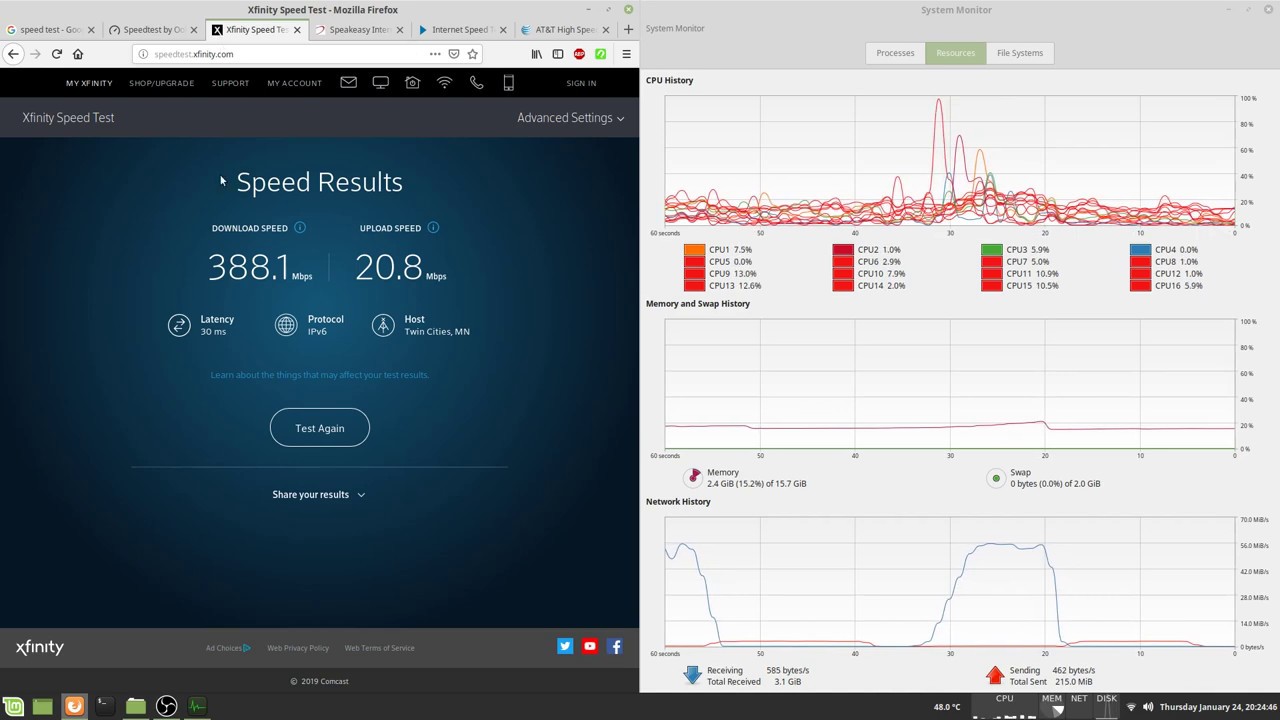Click the xfinity footer logo
The width and height of the screenshot is (1280, 720).
[x=40, y=647]
